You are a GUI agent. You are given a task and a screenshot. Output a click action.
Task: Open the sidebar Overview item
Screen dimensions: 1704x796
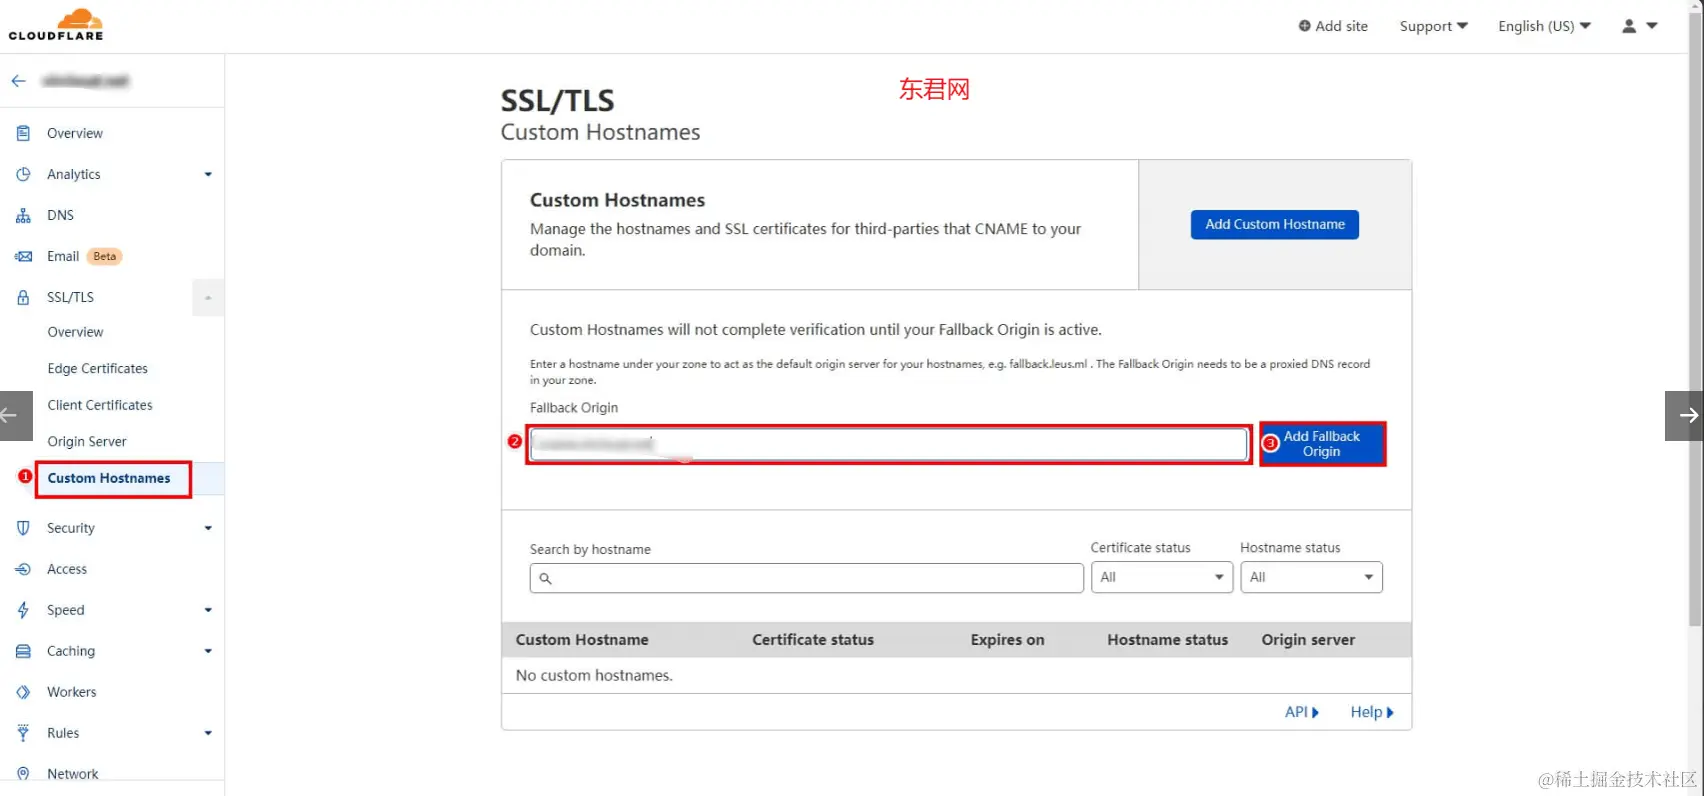(75, 133)
